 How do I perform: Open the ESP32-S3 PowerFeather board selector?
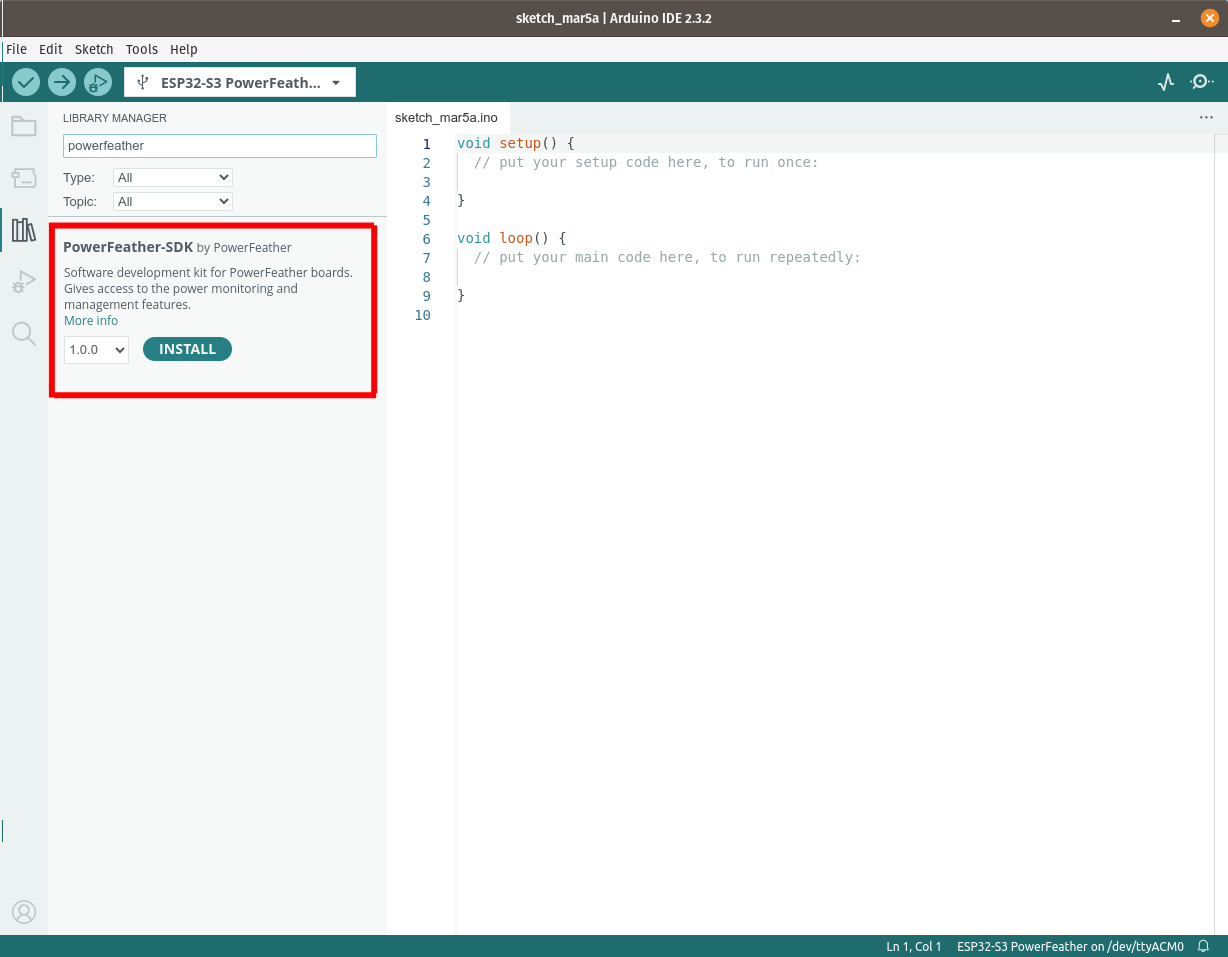pos(240,82)
